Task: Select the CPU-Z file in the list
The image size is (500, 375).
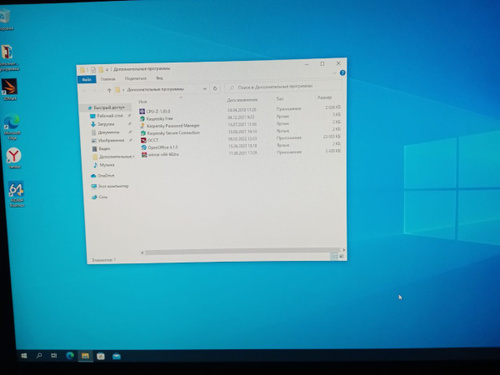Action: 155,111
